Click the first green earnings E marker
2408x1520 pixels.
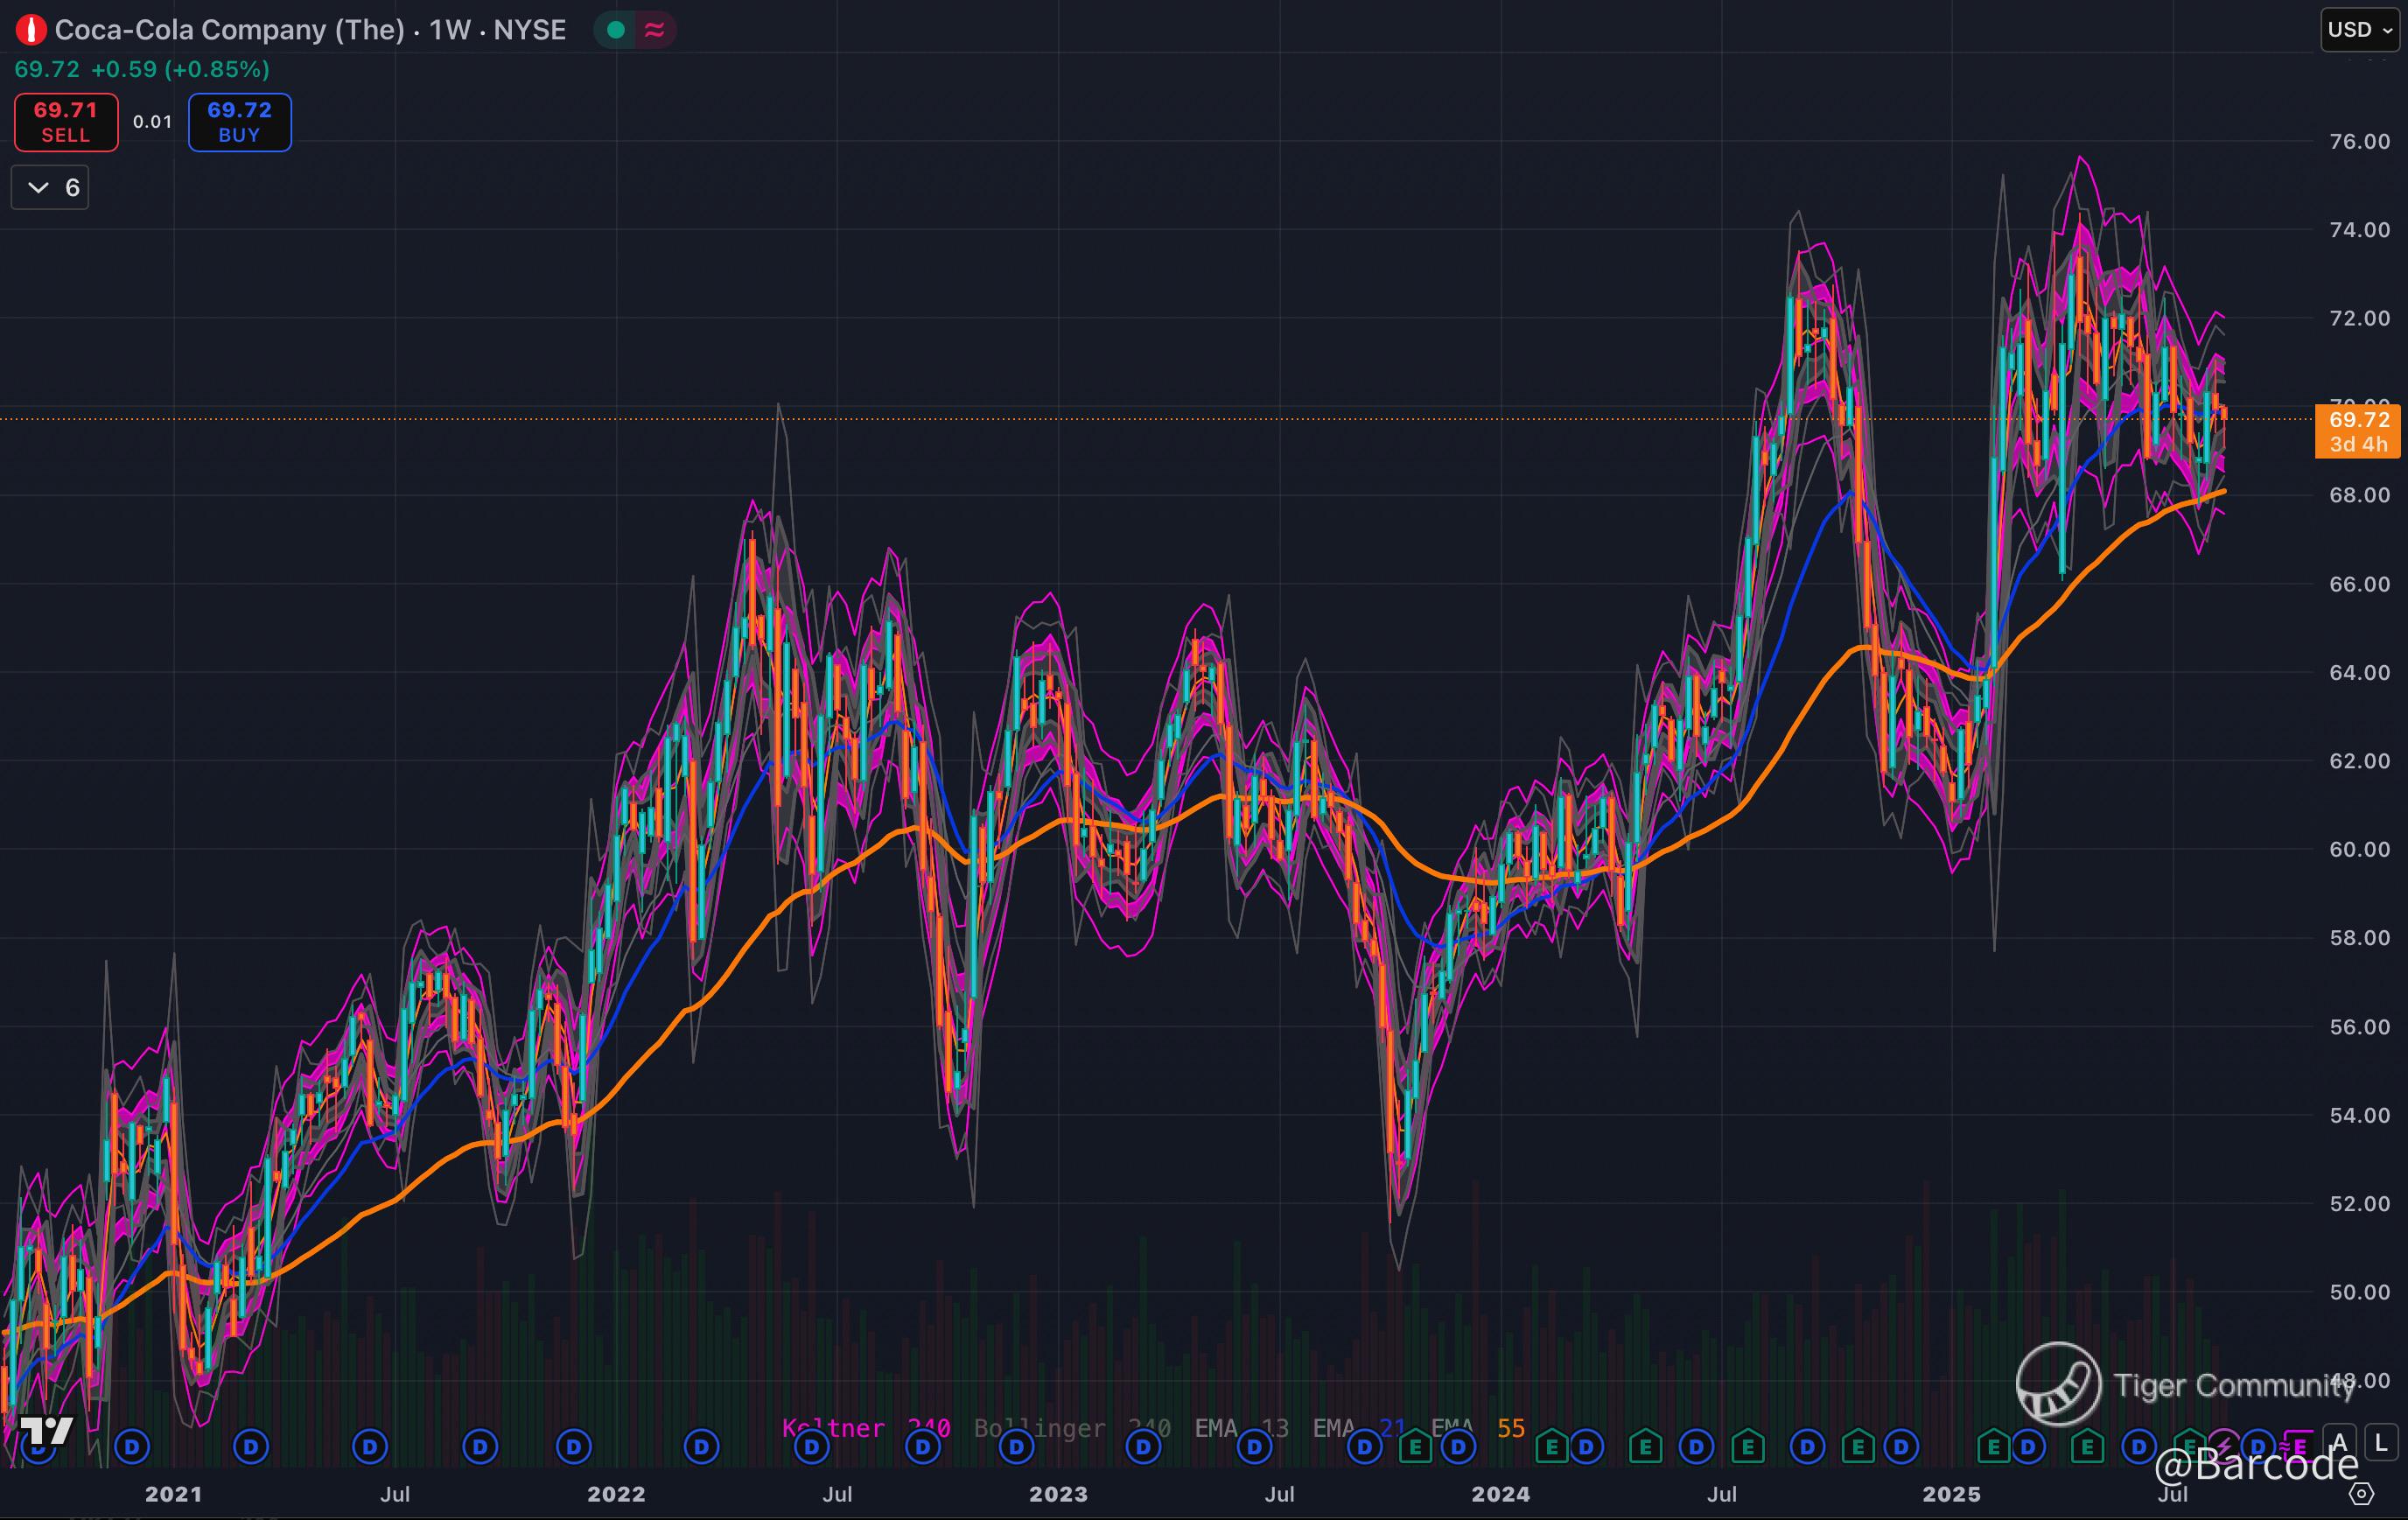(1415, 1446)
